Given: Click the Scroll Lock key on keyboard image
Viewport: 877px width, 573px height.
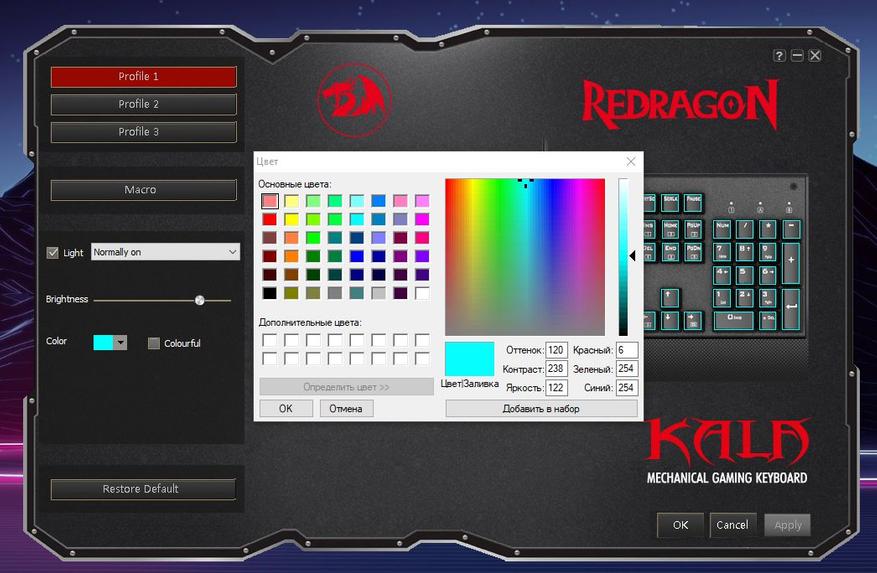Looking at the screenshot, I should click(670, 203).
